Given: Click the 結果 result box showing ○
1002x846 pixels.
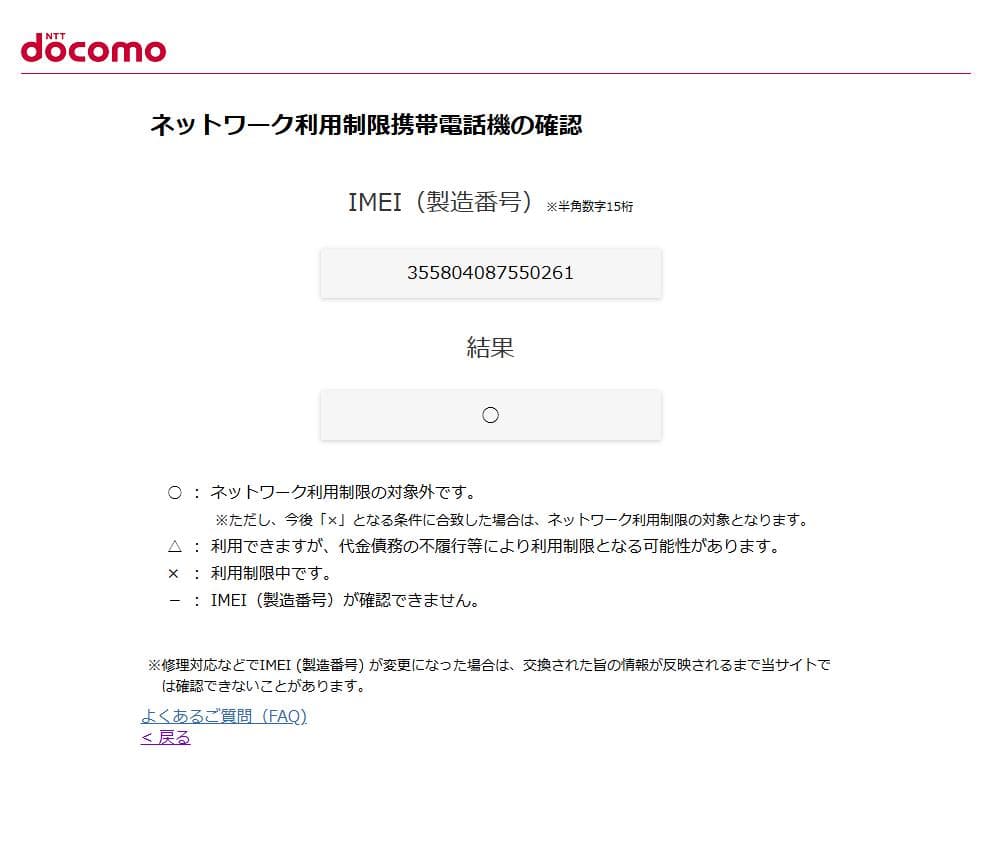Looking at the screenshot, I should pos(490,414).
